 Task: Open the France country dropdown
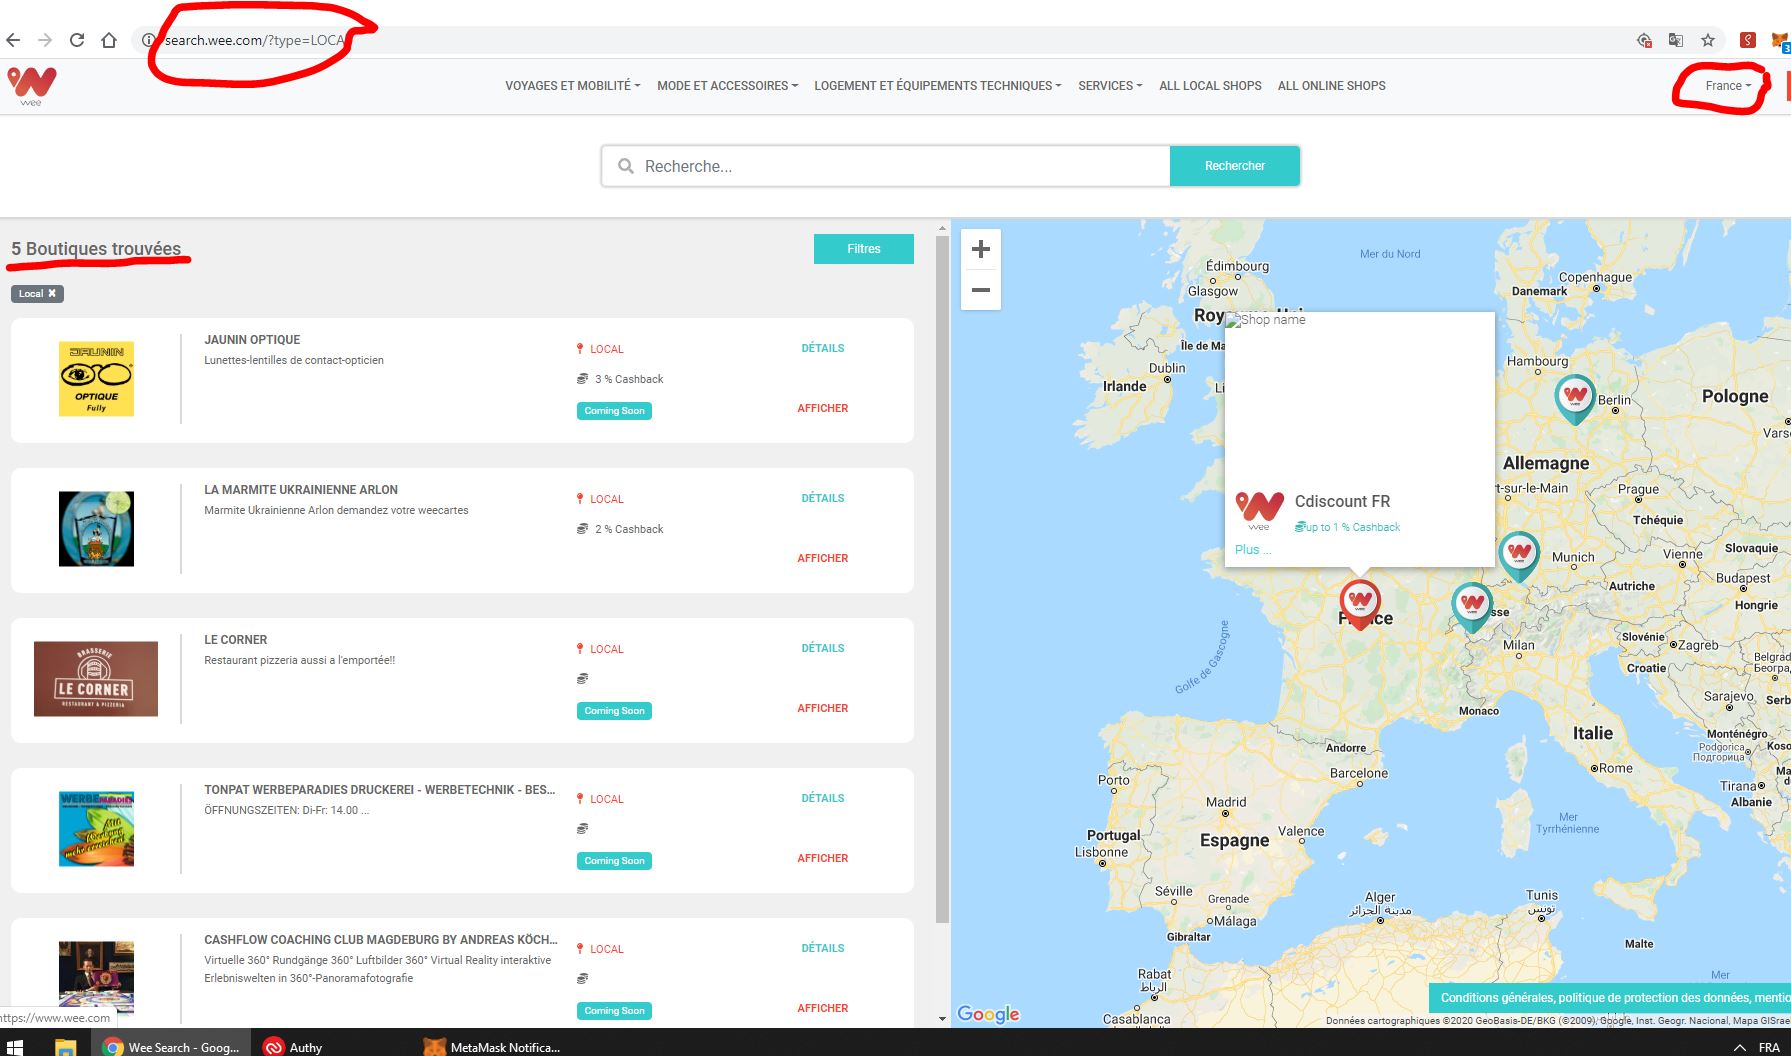[1728, 86]
